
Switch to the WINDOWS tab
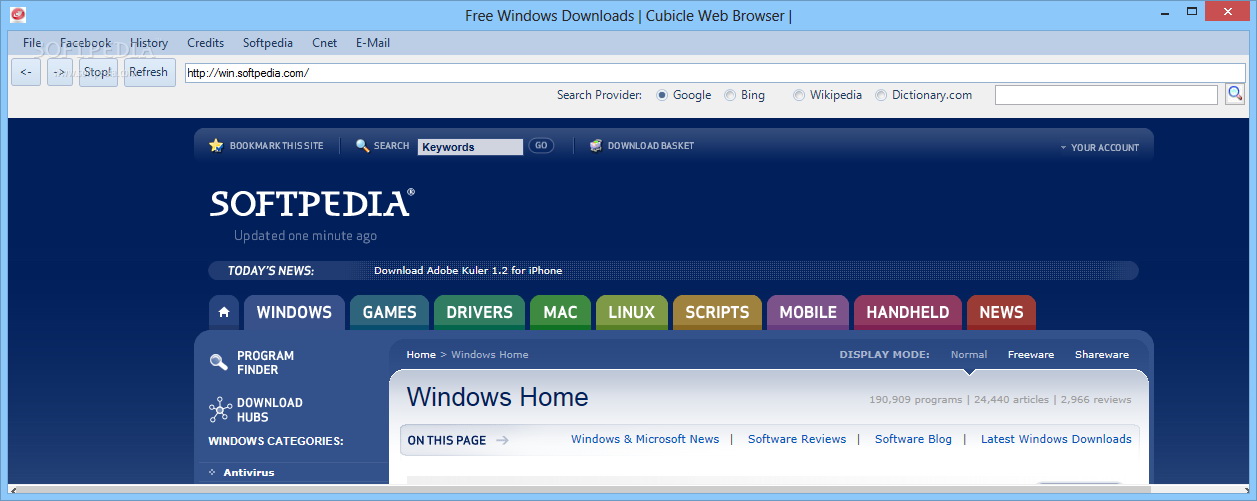click(x=294, y=312)
